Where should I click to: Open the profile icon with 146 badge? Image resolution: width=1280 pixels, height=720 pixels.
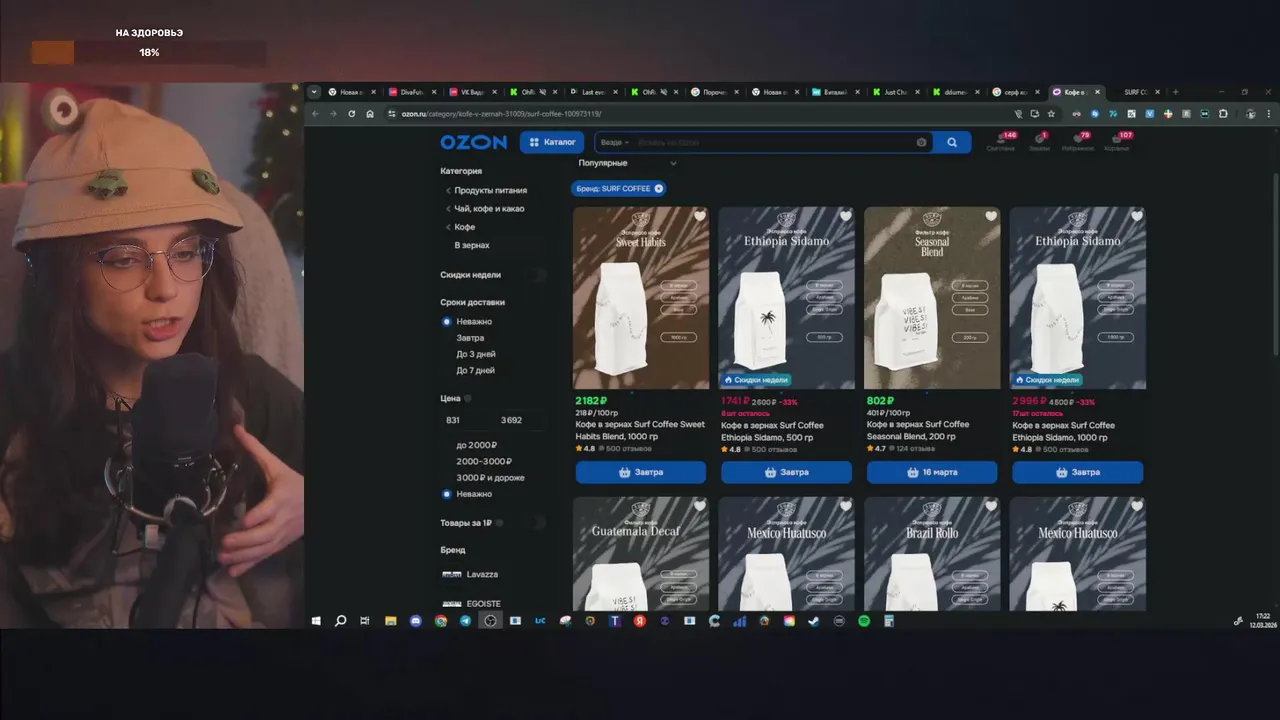1001,141
